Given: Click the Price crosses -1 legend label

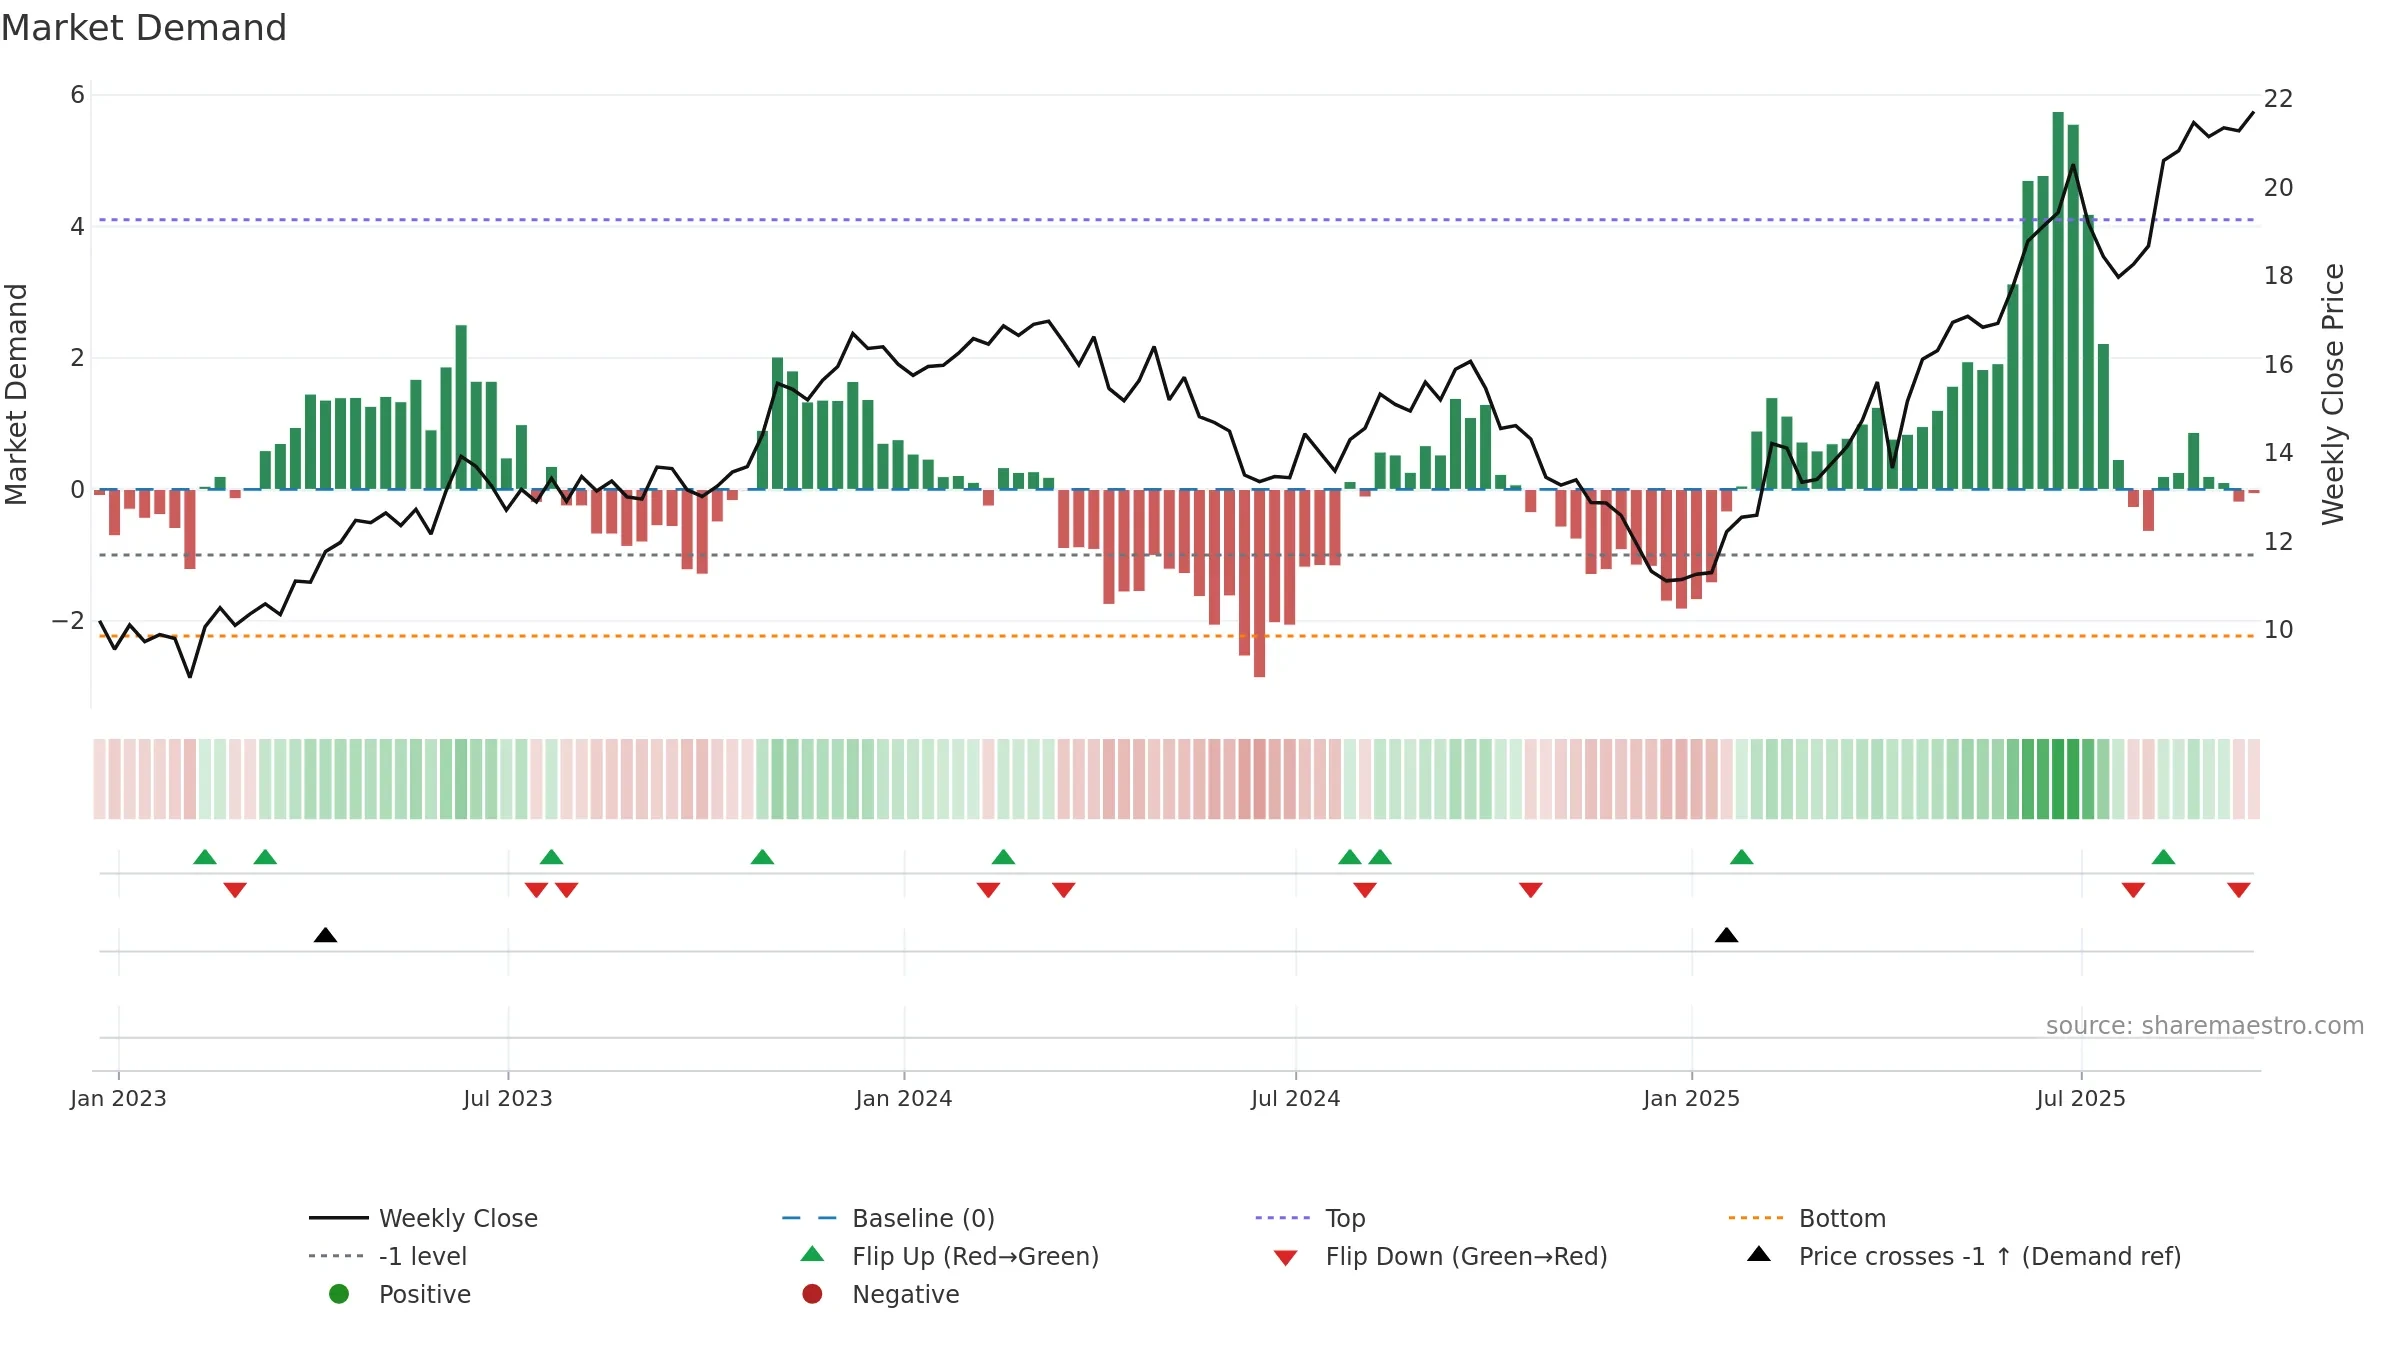Looking at the screenshot, I should [1989, 1256].
